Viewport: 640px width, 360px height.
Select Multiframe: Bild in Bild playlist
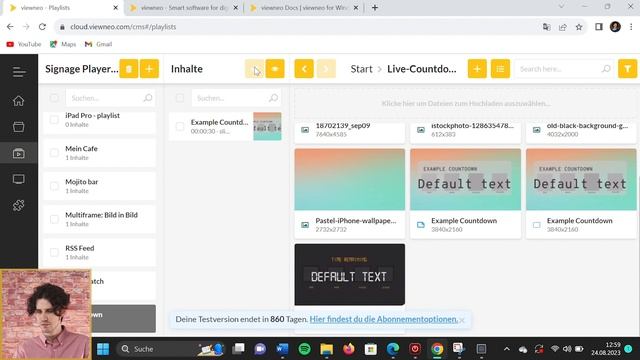(x=100, y=219)
